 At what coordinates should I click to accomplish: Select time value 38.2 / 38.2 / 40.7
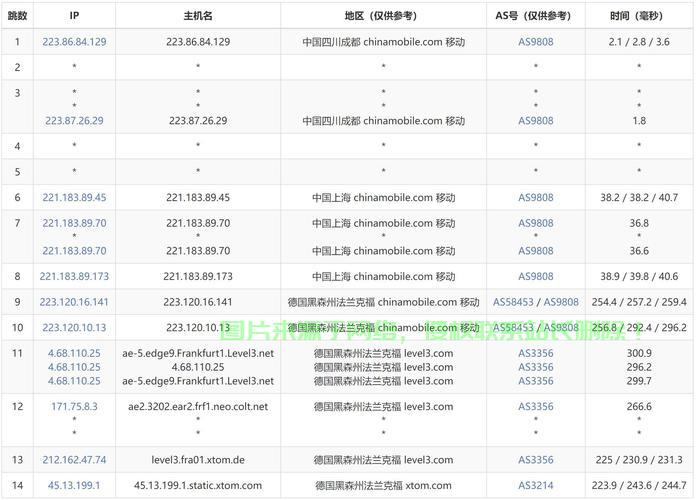point(639,197)
